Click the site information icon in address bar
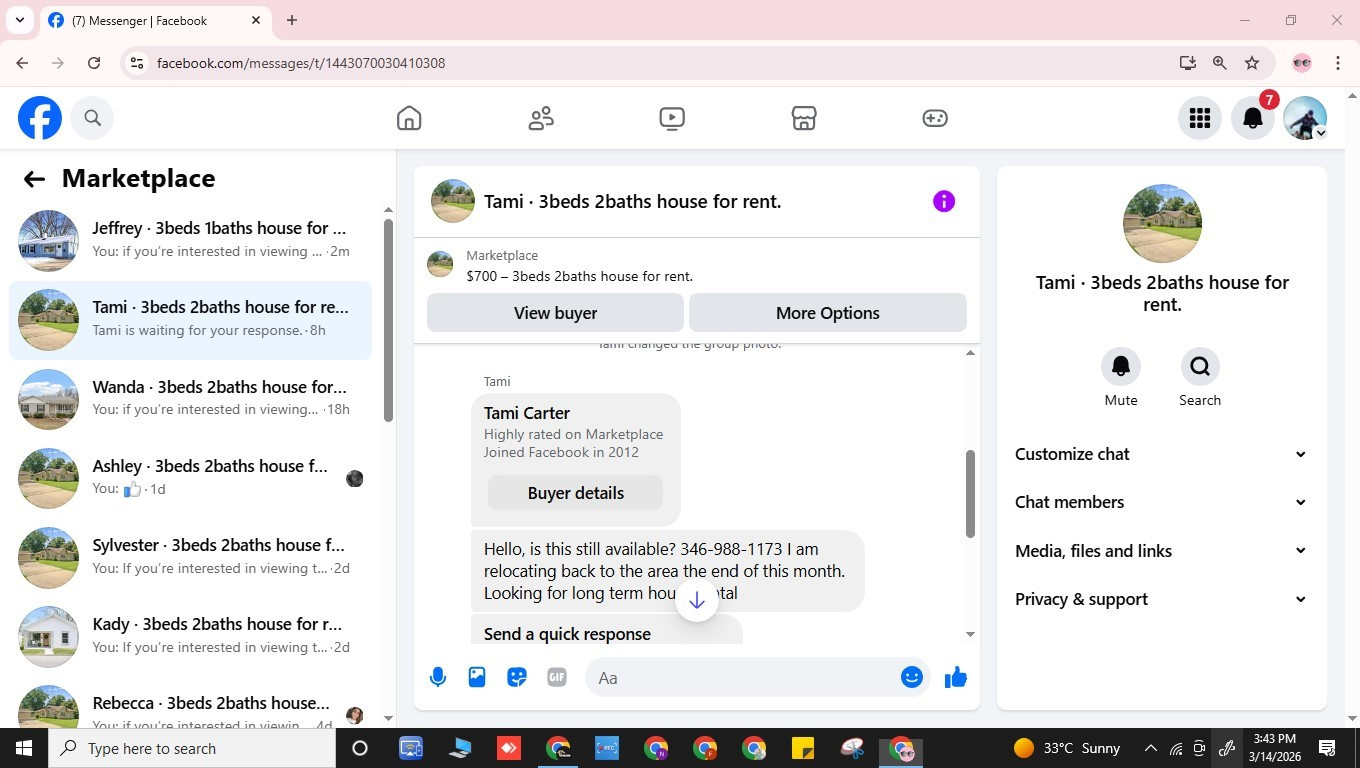Screen dimensions: 1360x768 (137, 63)
